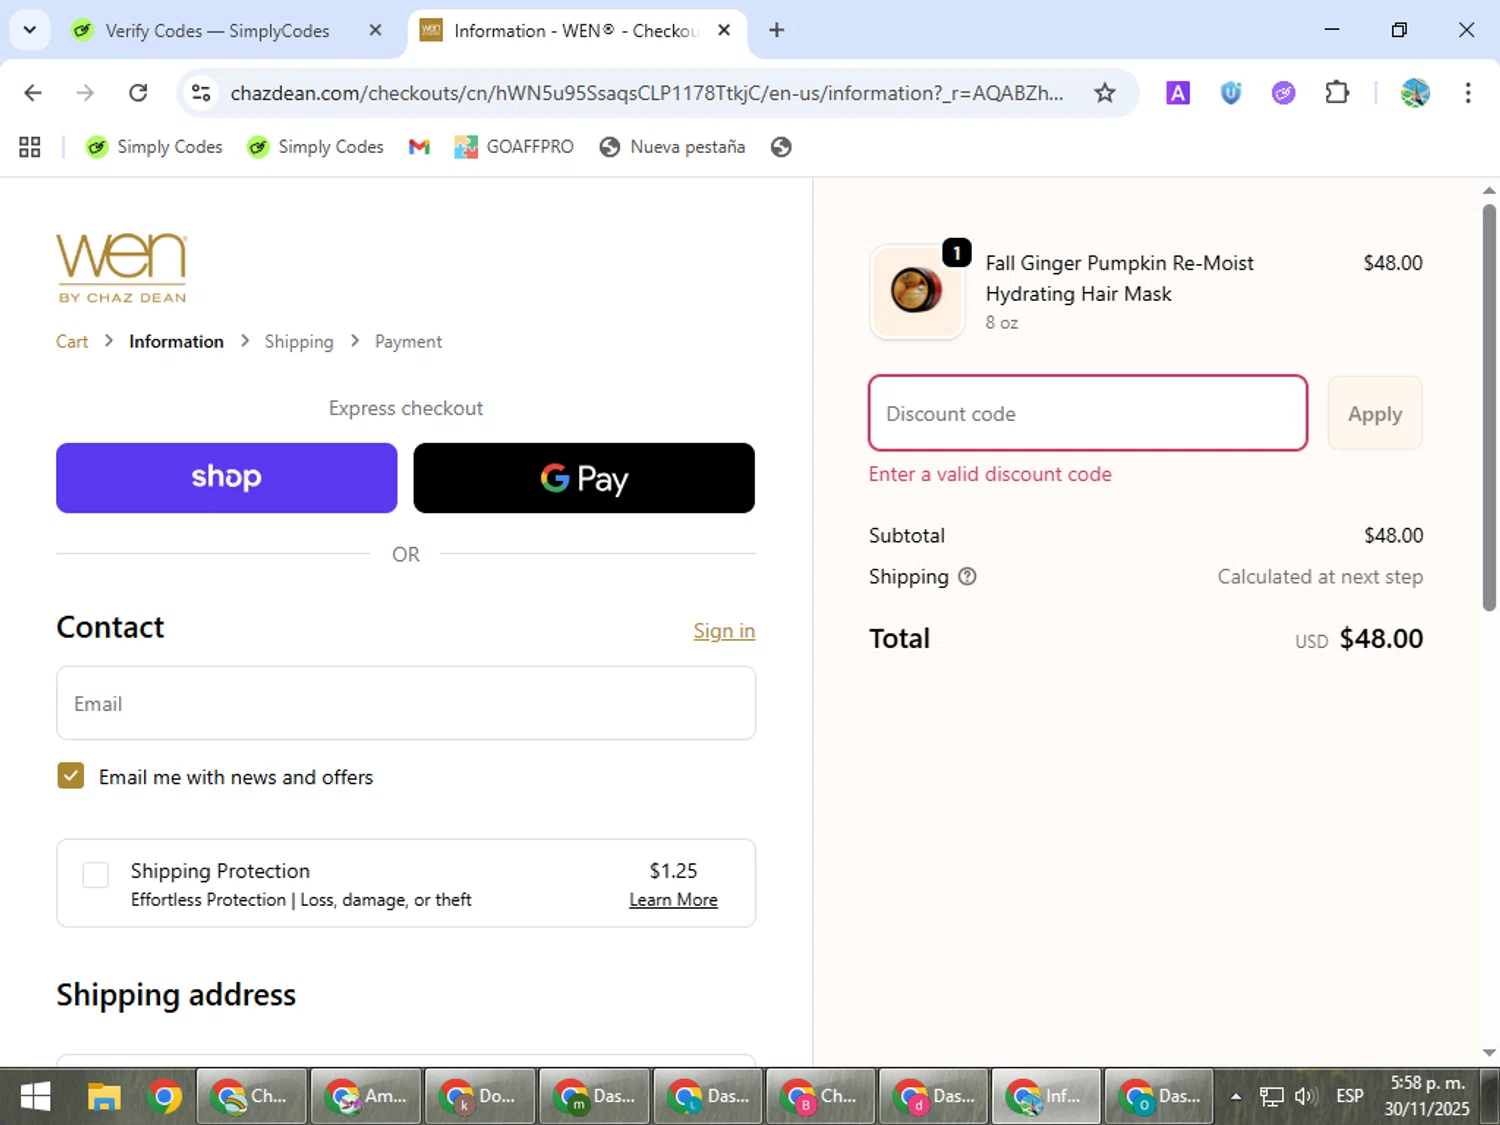Open the Chrome profile avatar
1500x1125 pixels.
(x=1415, y=93)
